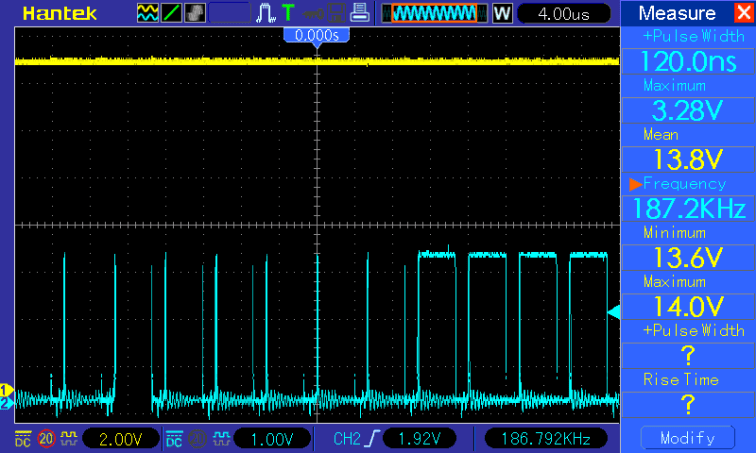The image size is (756, 453).
Task: Click the 0.000s trigger position marker
Action: click(316, 35)
